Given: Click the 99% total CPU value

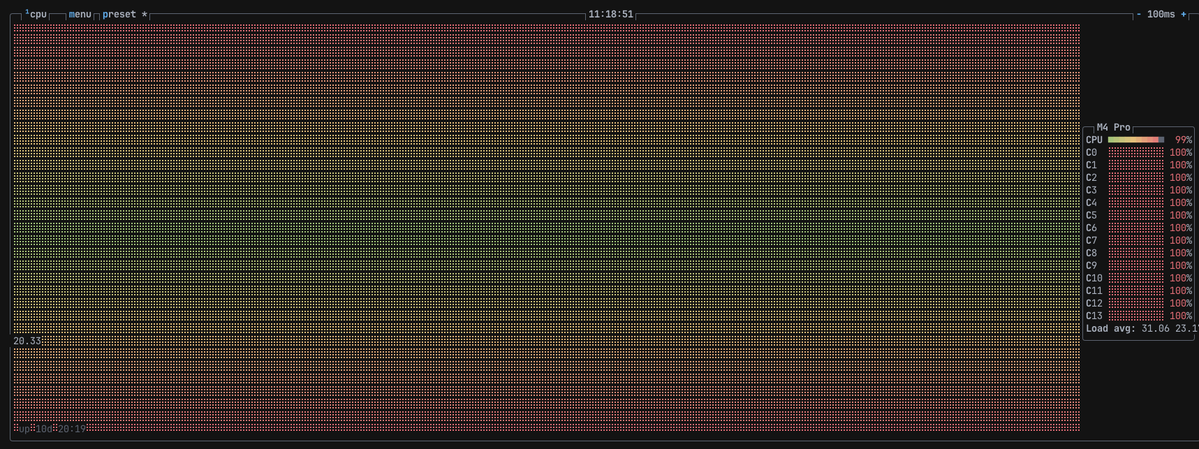Looking at the screenshot, I should point(1184,140).
